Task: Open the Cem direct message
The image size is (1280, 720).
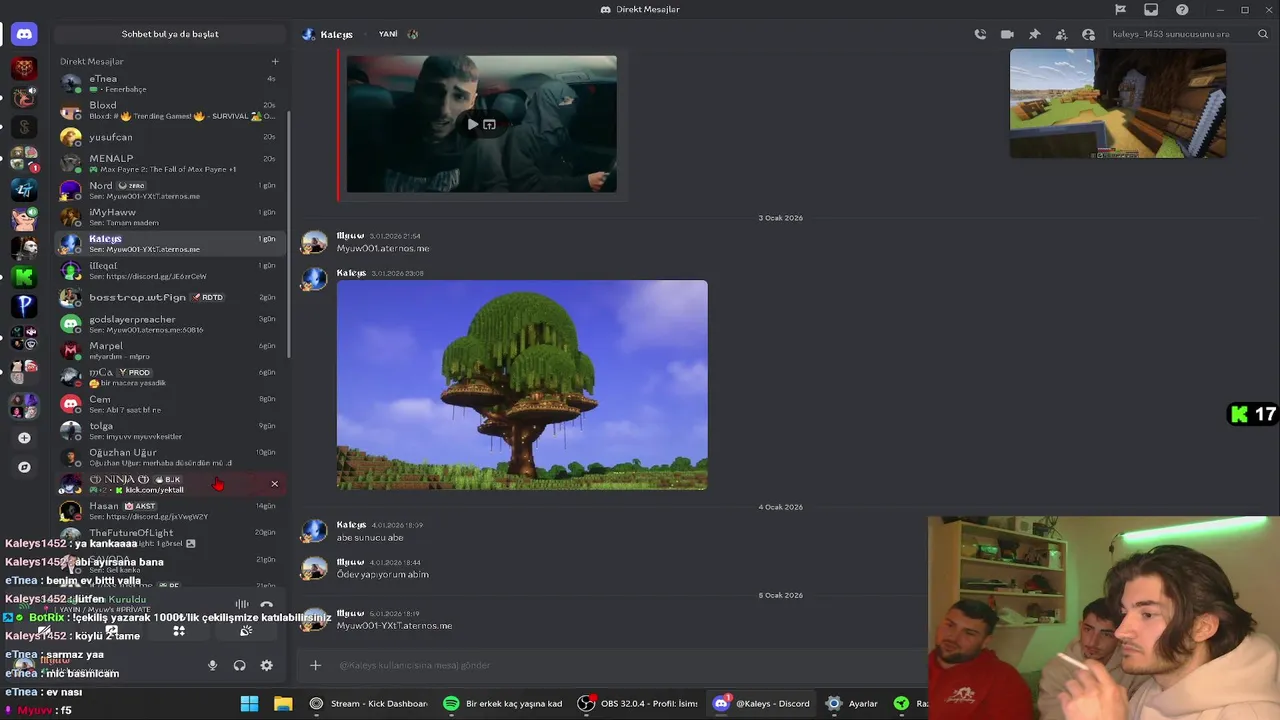Action: [x=170, y=404]
